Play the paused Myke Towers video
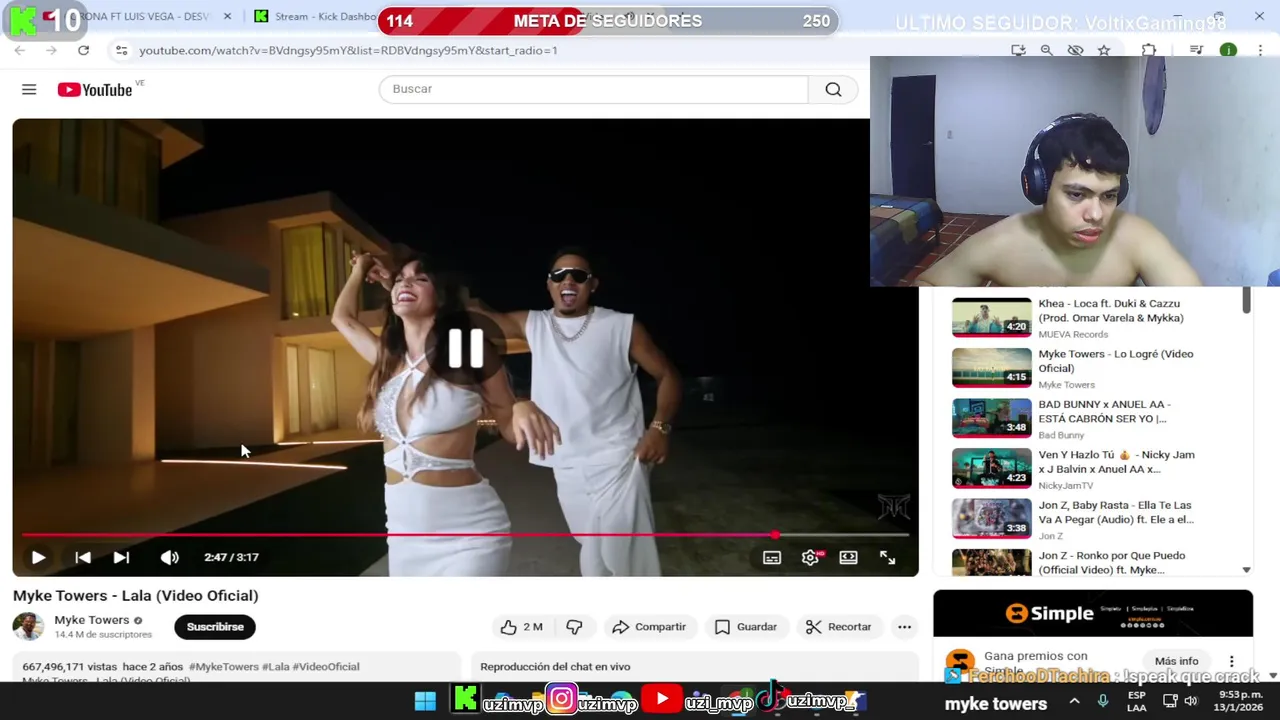The height and width of the screenshot is (720, 1280). (38, 558)
